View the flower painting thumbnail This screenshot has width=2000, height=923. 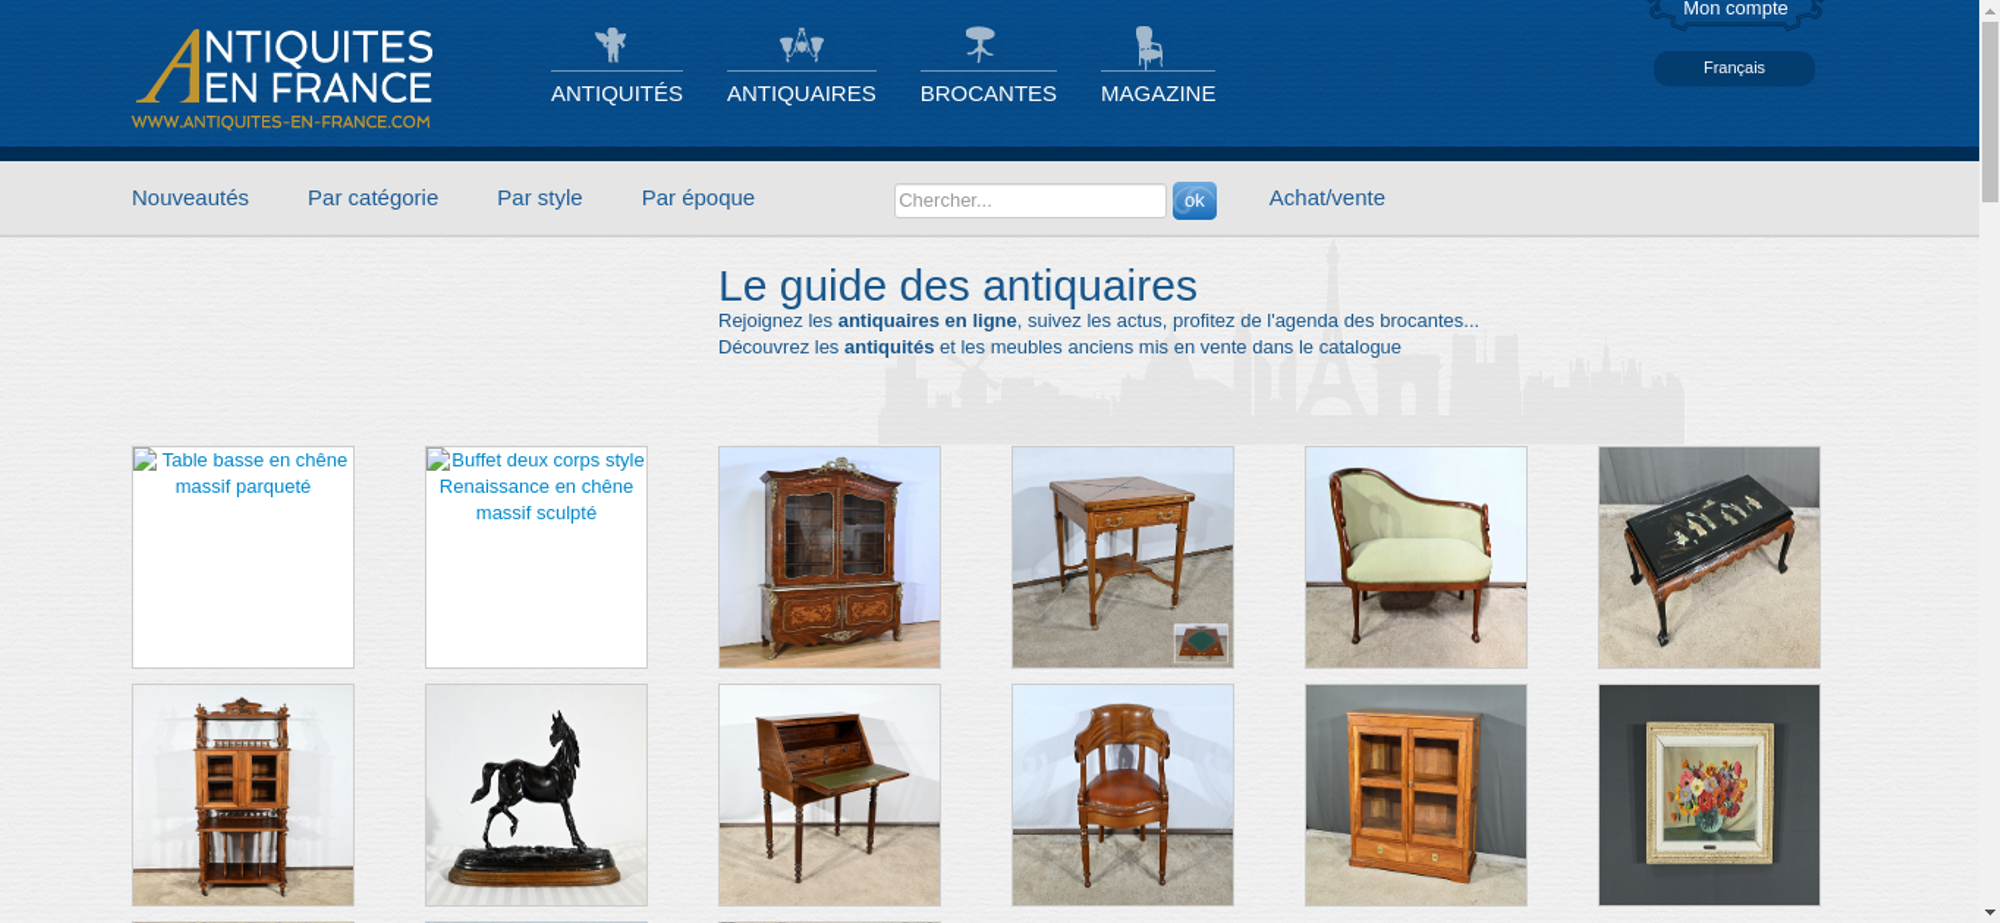tap(1709, 795)
